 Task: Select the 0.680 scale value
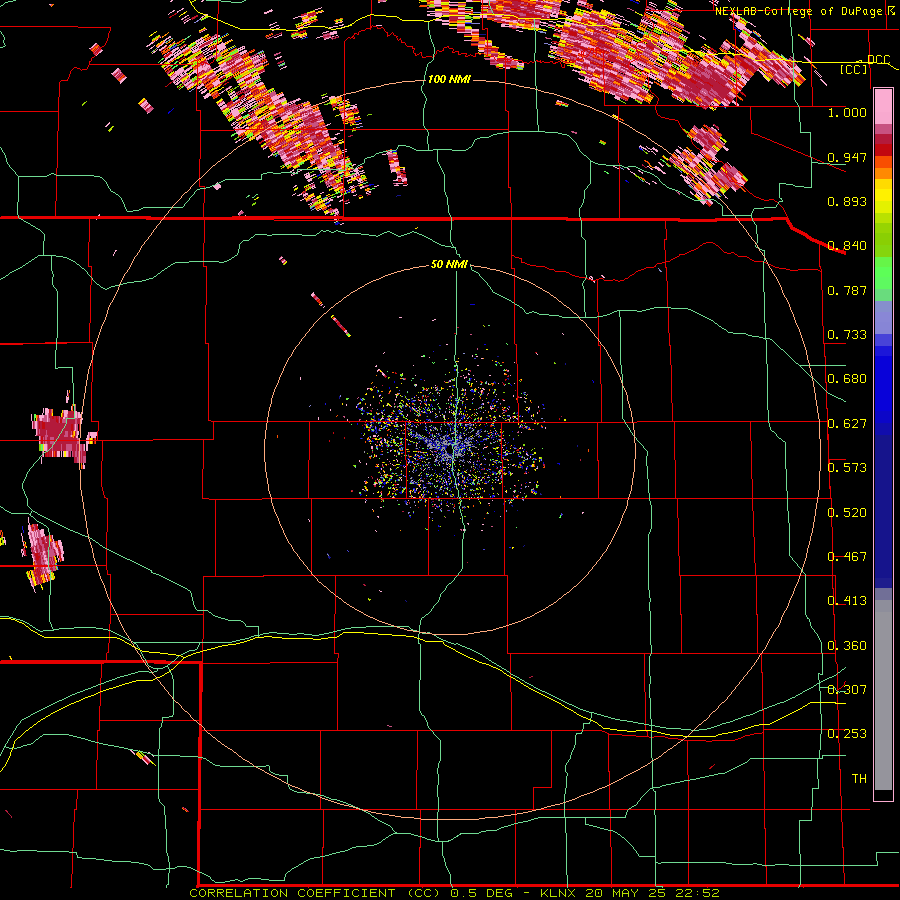pos(847,379)
